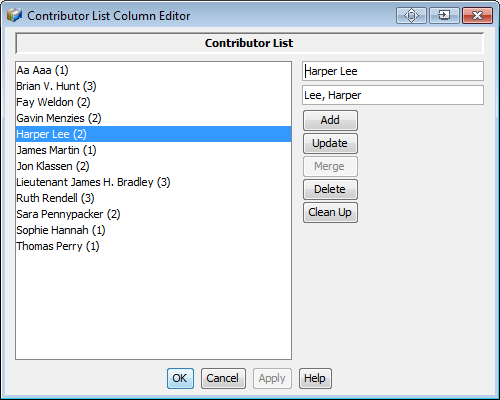Focus the Lee, Harper sort name field
This screenshot has width=500, height=400.
point(393,95)
